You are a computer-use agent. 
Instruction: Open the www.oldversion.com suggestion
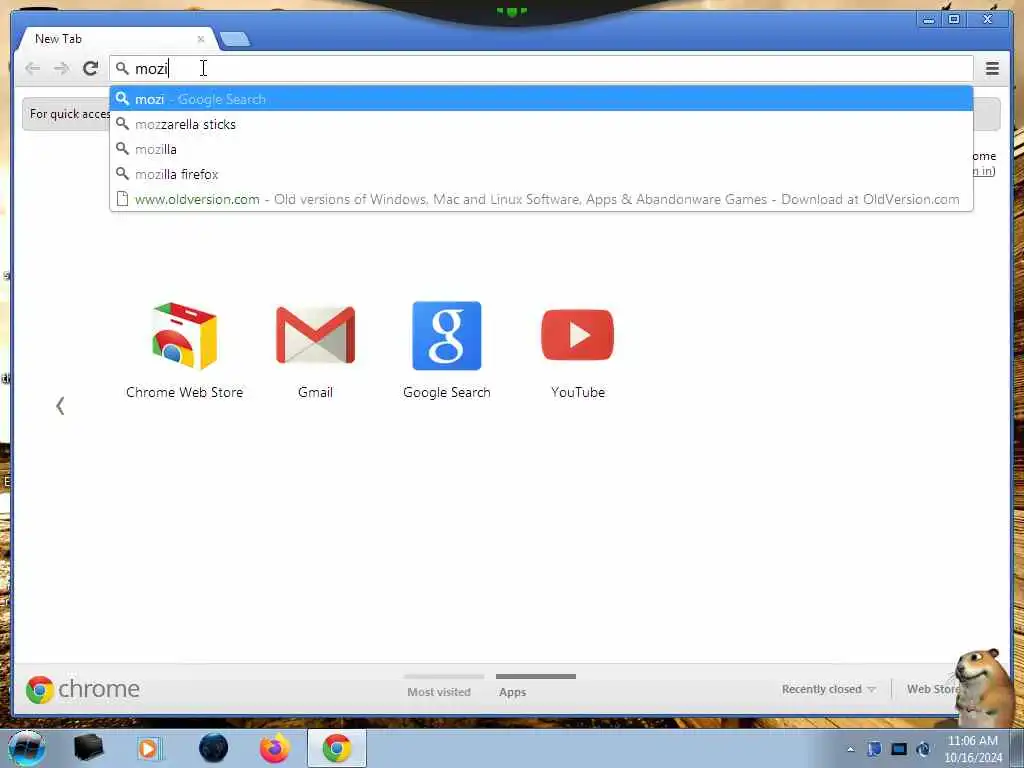tap(541, 199)
